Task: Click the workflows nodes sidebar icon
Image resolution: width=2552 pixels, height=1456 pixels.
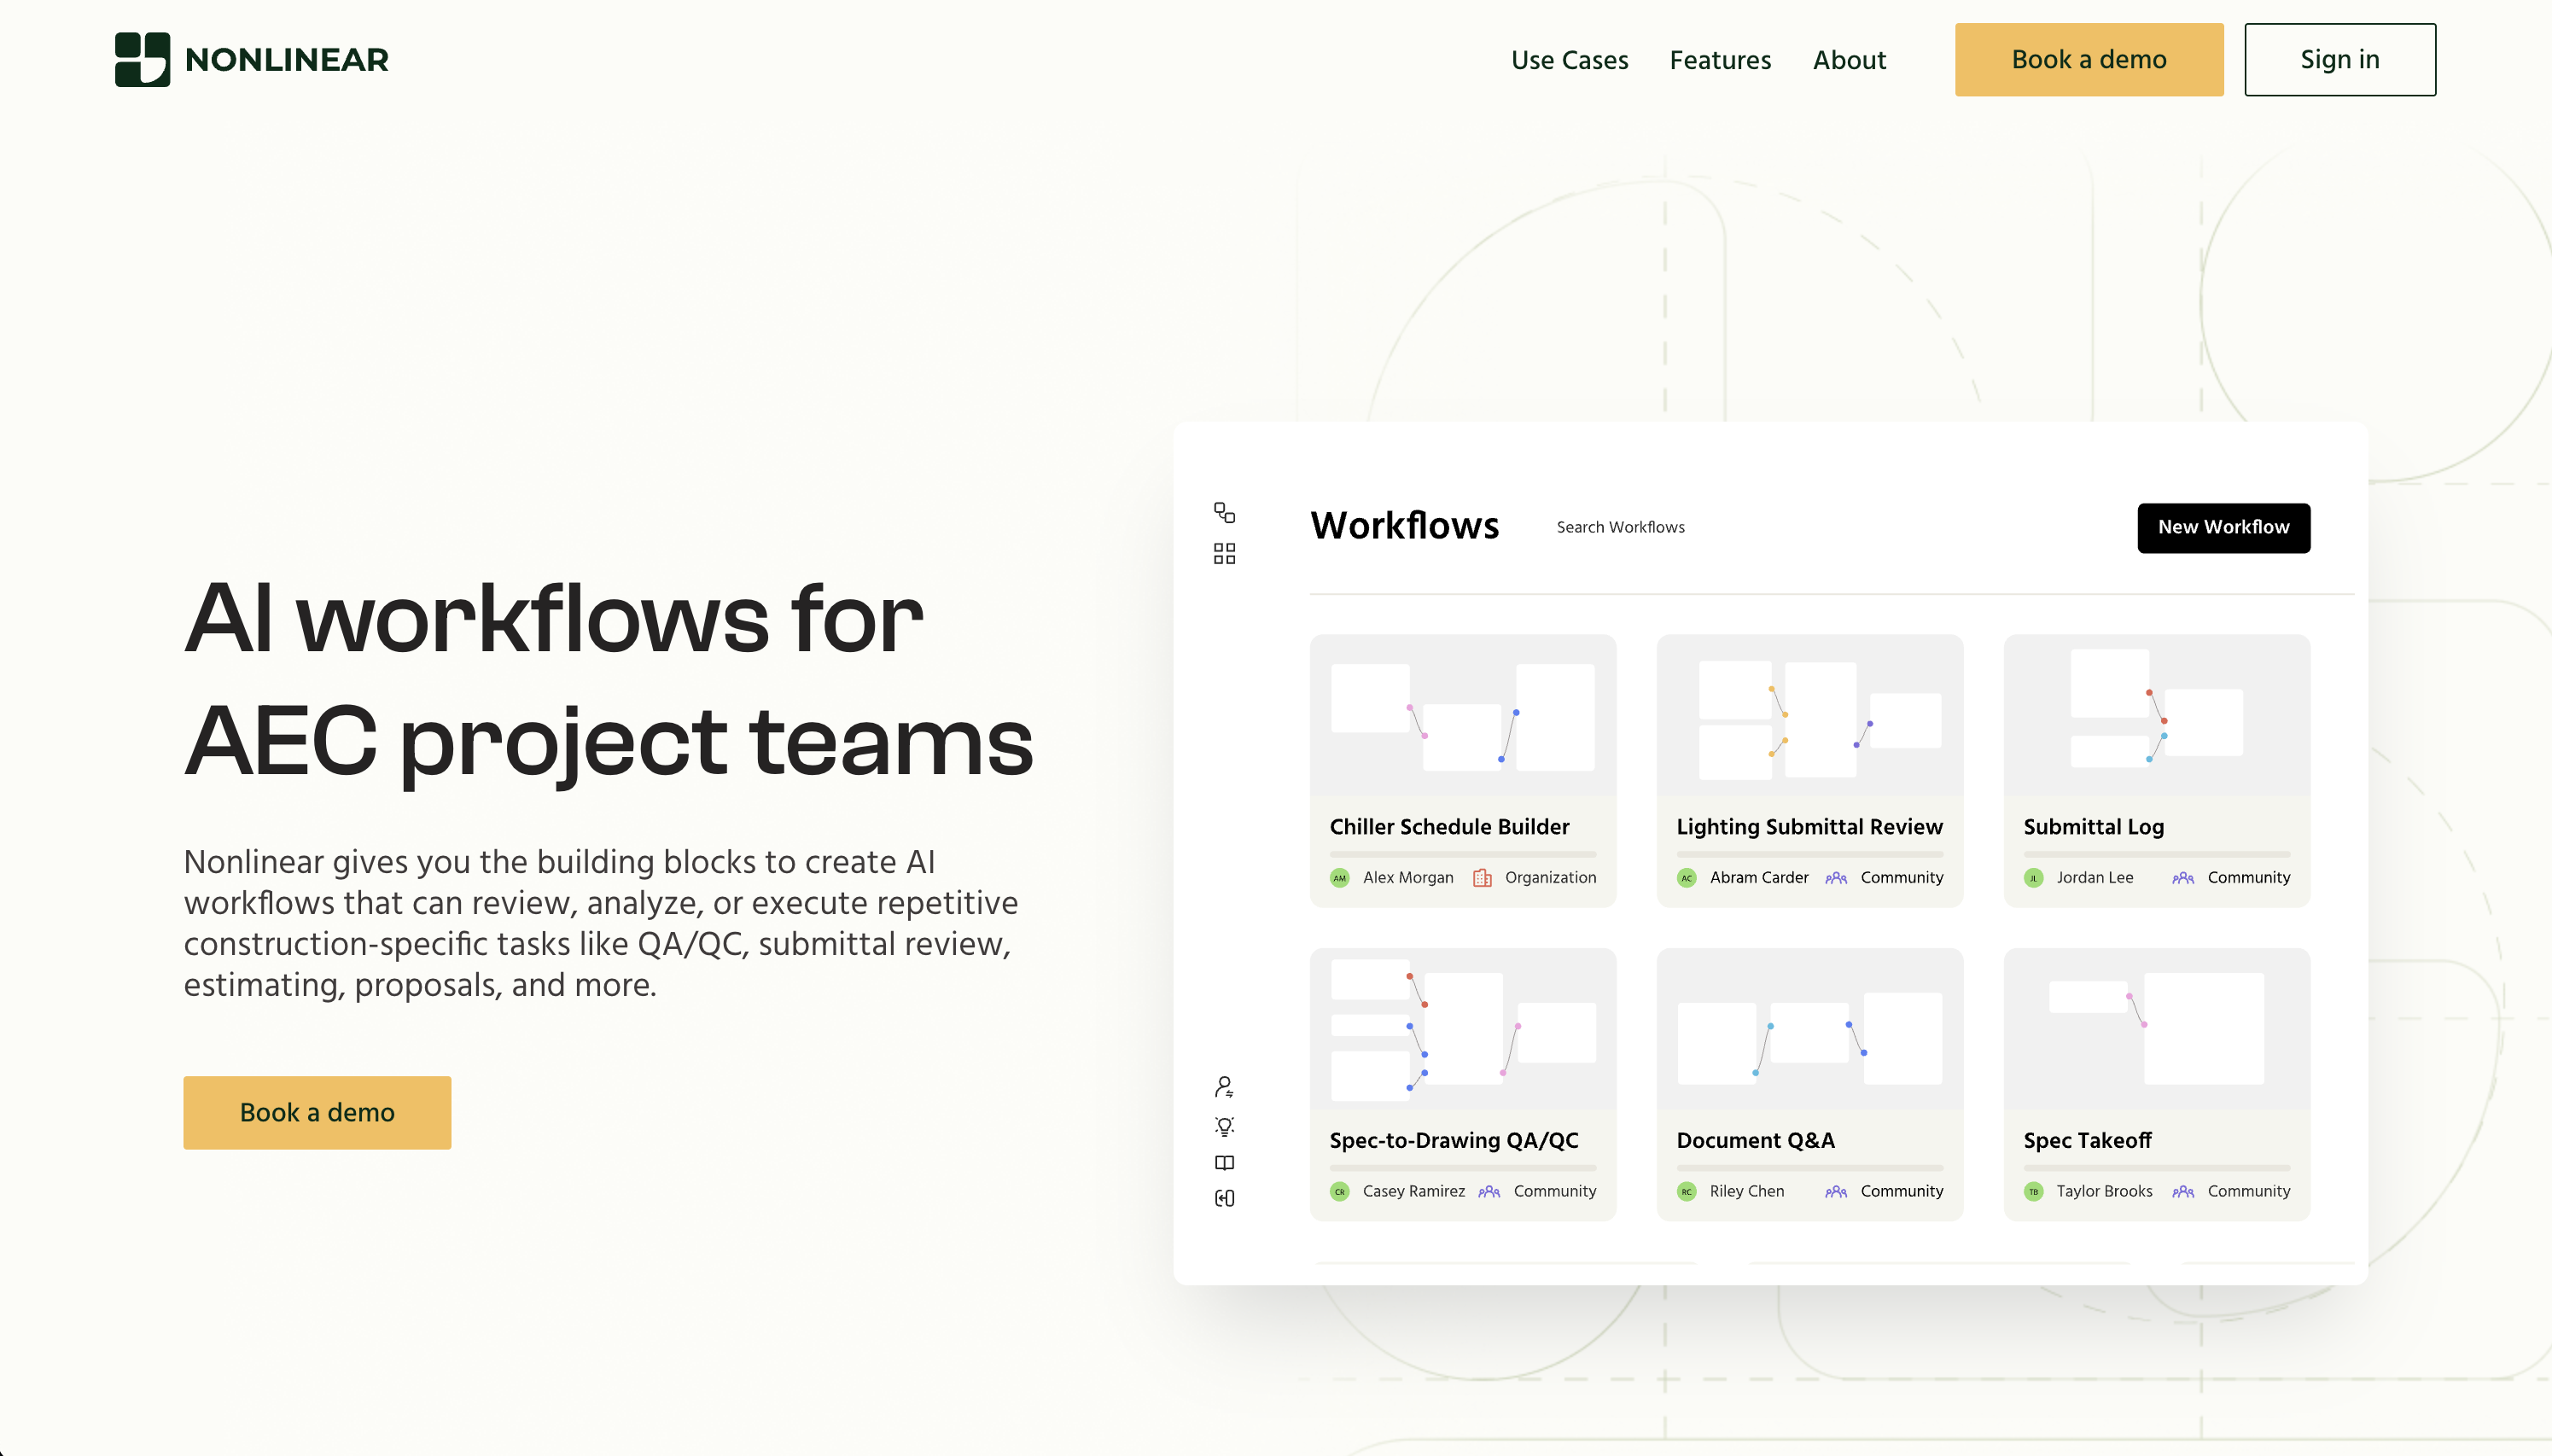Action: pos(1224,513)
